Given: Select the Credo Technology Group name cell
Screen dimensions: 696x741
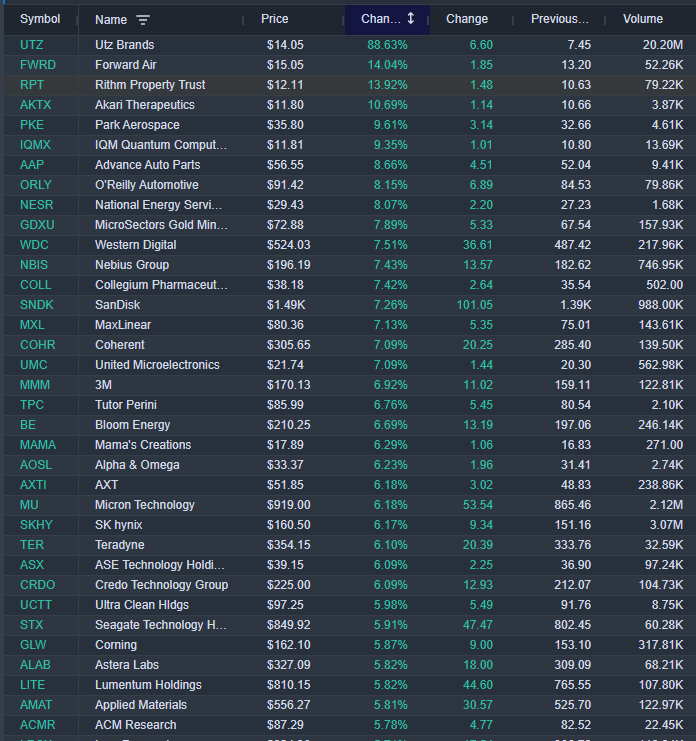Looking at the screenshot, I should click(x=162, y=585).
